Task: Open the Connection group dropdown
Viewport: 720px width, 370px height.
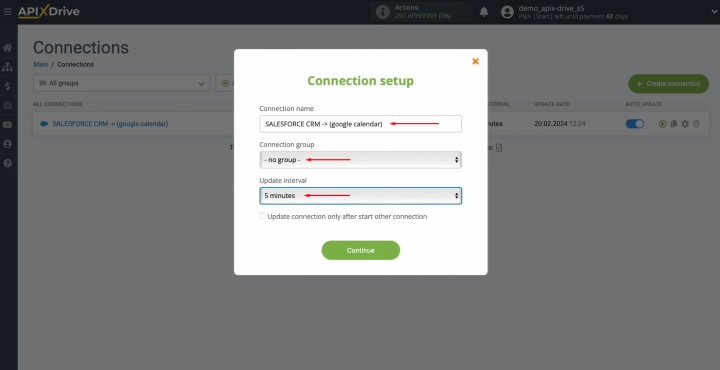Action: coord(360,160)
